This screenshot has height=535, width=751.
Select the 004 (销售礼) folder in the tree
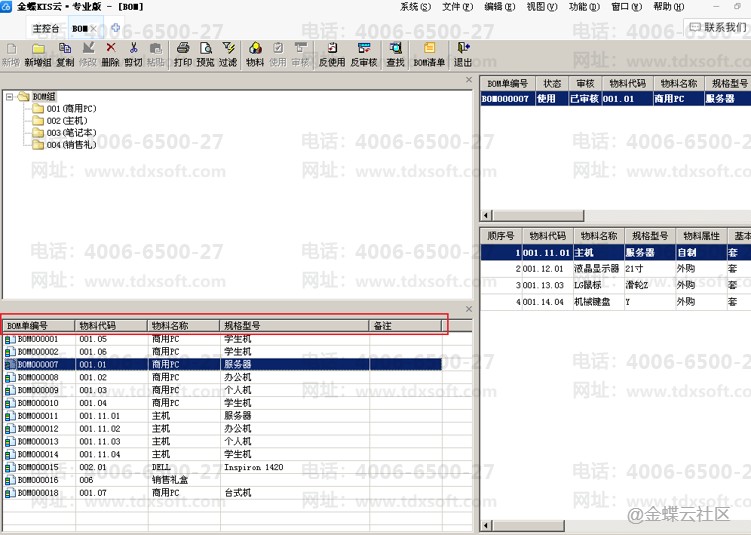[x=64, y=145]
